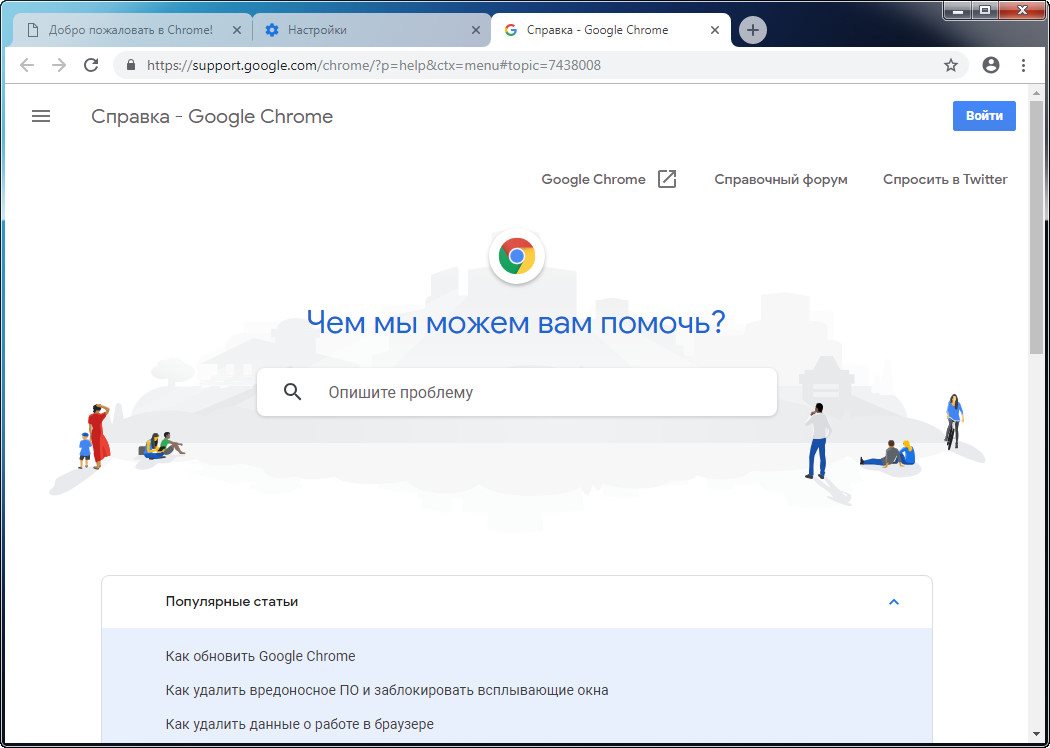Collapse the Популярные статьи section chevron
Screen dimensions: 1050x748
tap(893, 601)
